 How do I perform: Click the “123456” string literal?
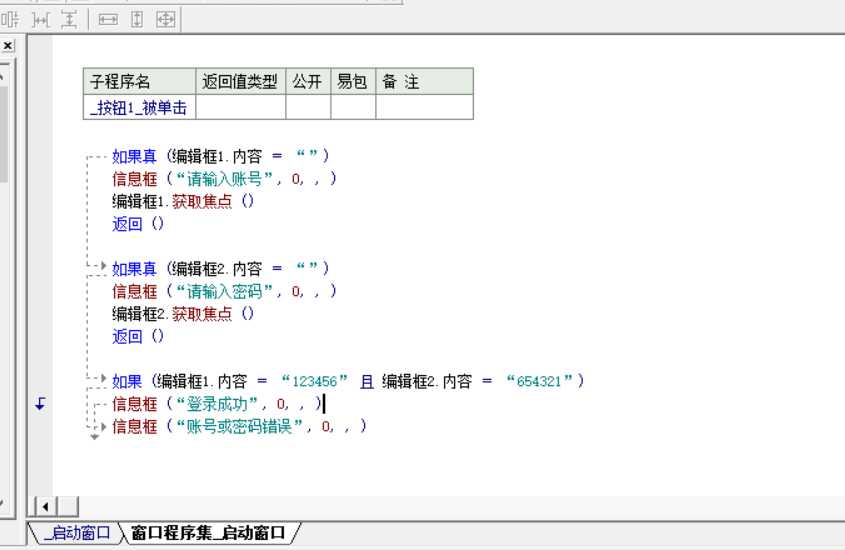315,381
